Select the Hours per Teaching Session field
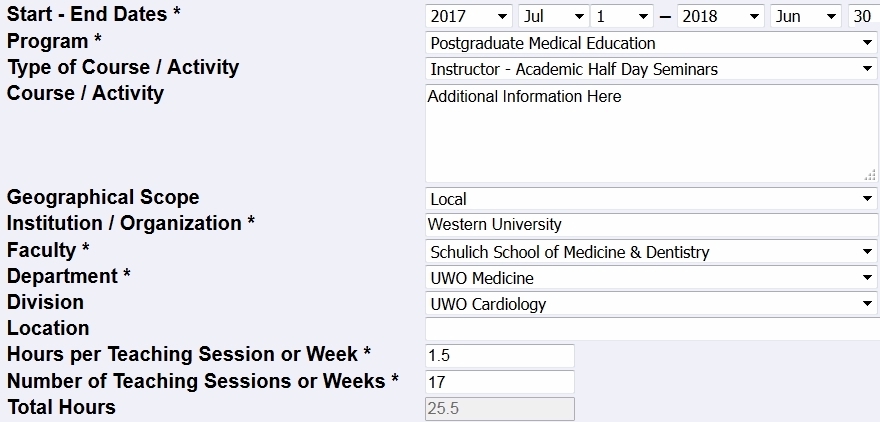Viewport: 880px width, 422px height. click(500, 356)
